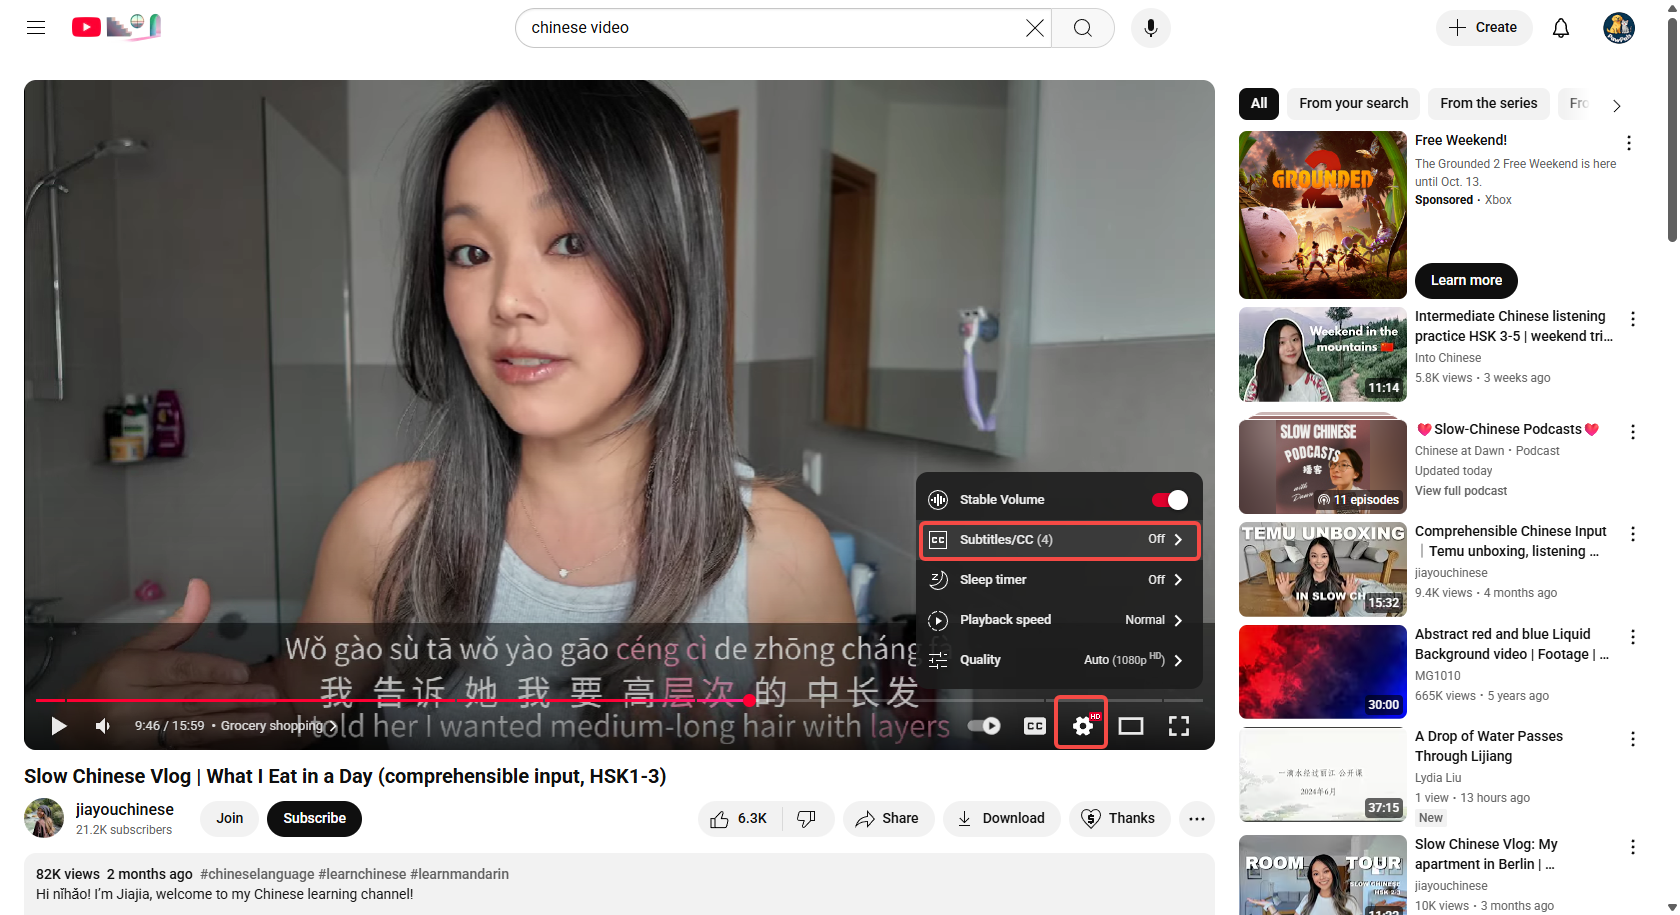The width and height of the screenshot is (1680, 915).
Task: Disable autoplay in the player controls
Action: (x=983, y=725)
